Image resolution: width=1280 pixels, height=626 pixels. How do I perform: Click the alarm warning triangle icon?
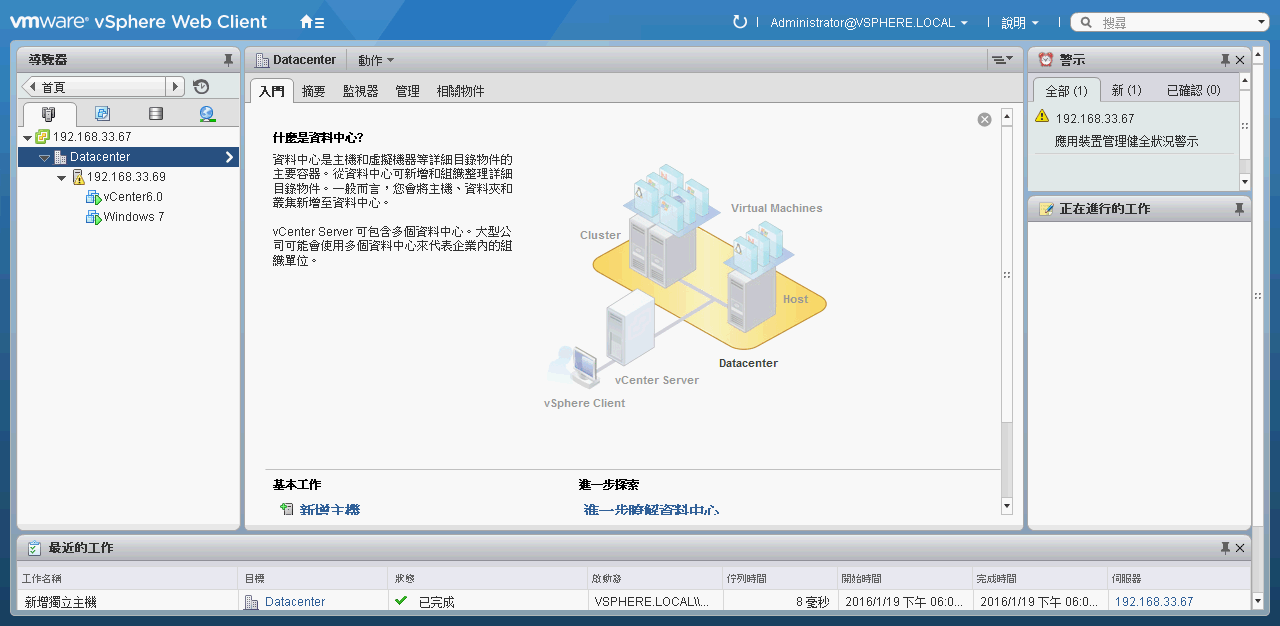point(1042,117)
